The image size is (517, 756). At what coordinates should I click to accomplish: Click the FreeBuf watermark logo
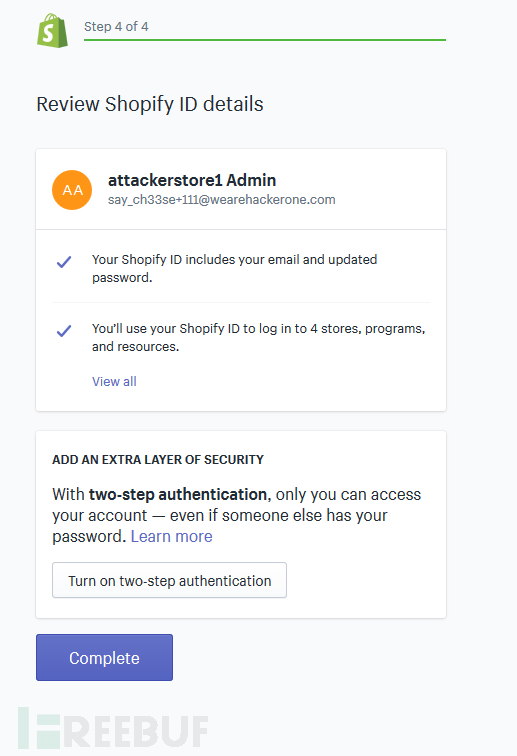tap(113, 728)
